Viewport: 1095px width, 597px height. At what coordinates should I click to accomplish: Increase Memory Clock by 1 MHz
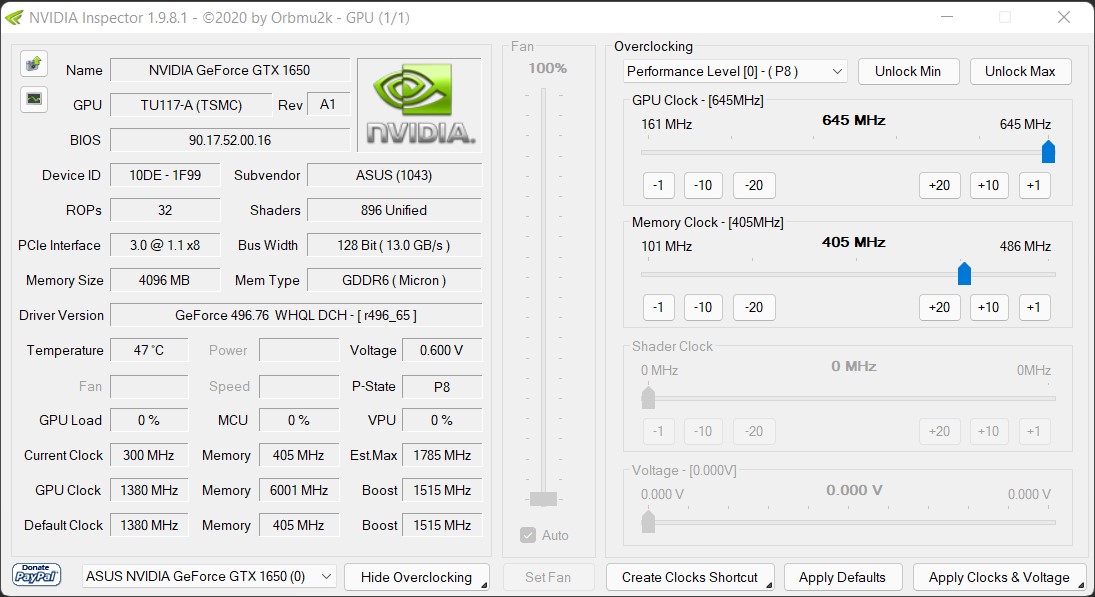pyautogui.click(x=1034, y=307)
